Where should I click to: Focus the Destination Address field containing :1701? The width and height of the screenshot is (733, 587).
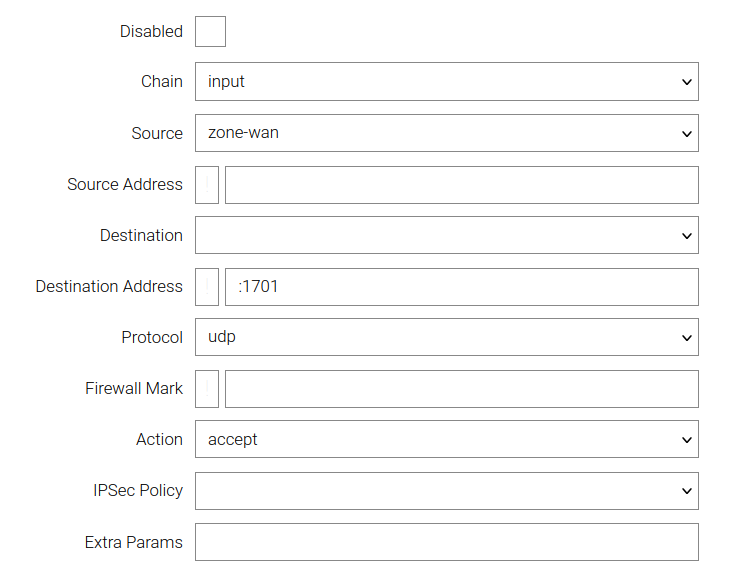click(461, 287)
